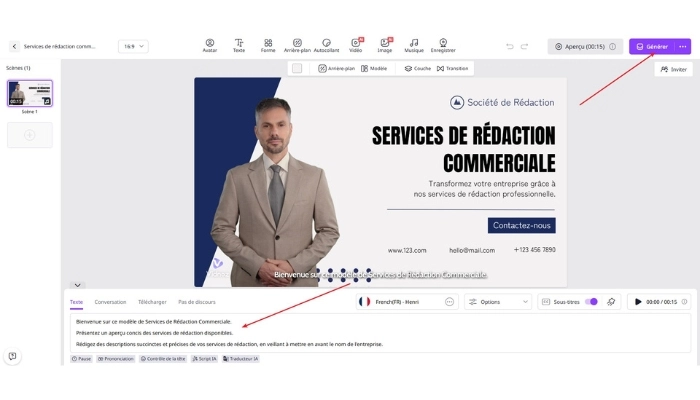The image size is (700, 400).
Task: Open the Transition option
Action: [452, 68]
